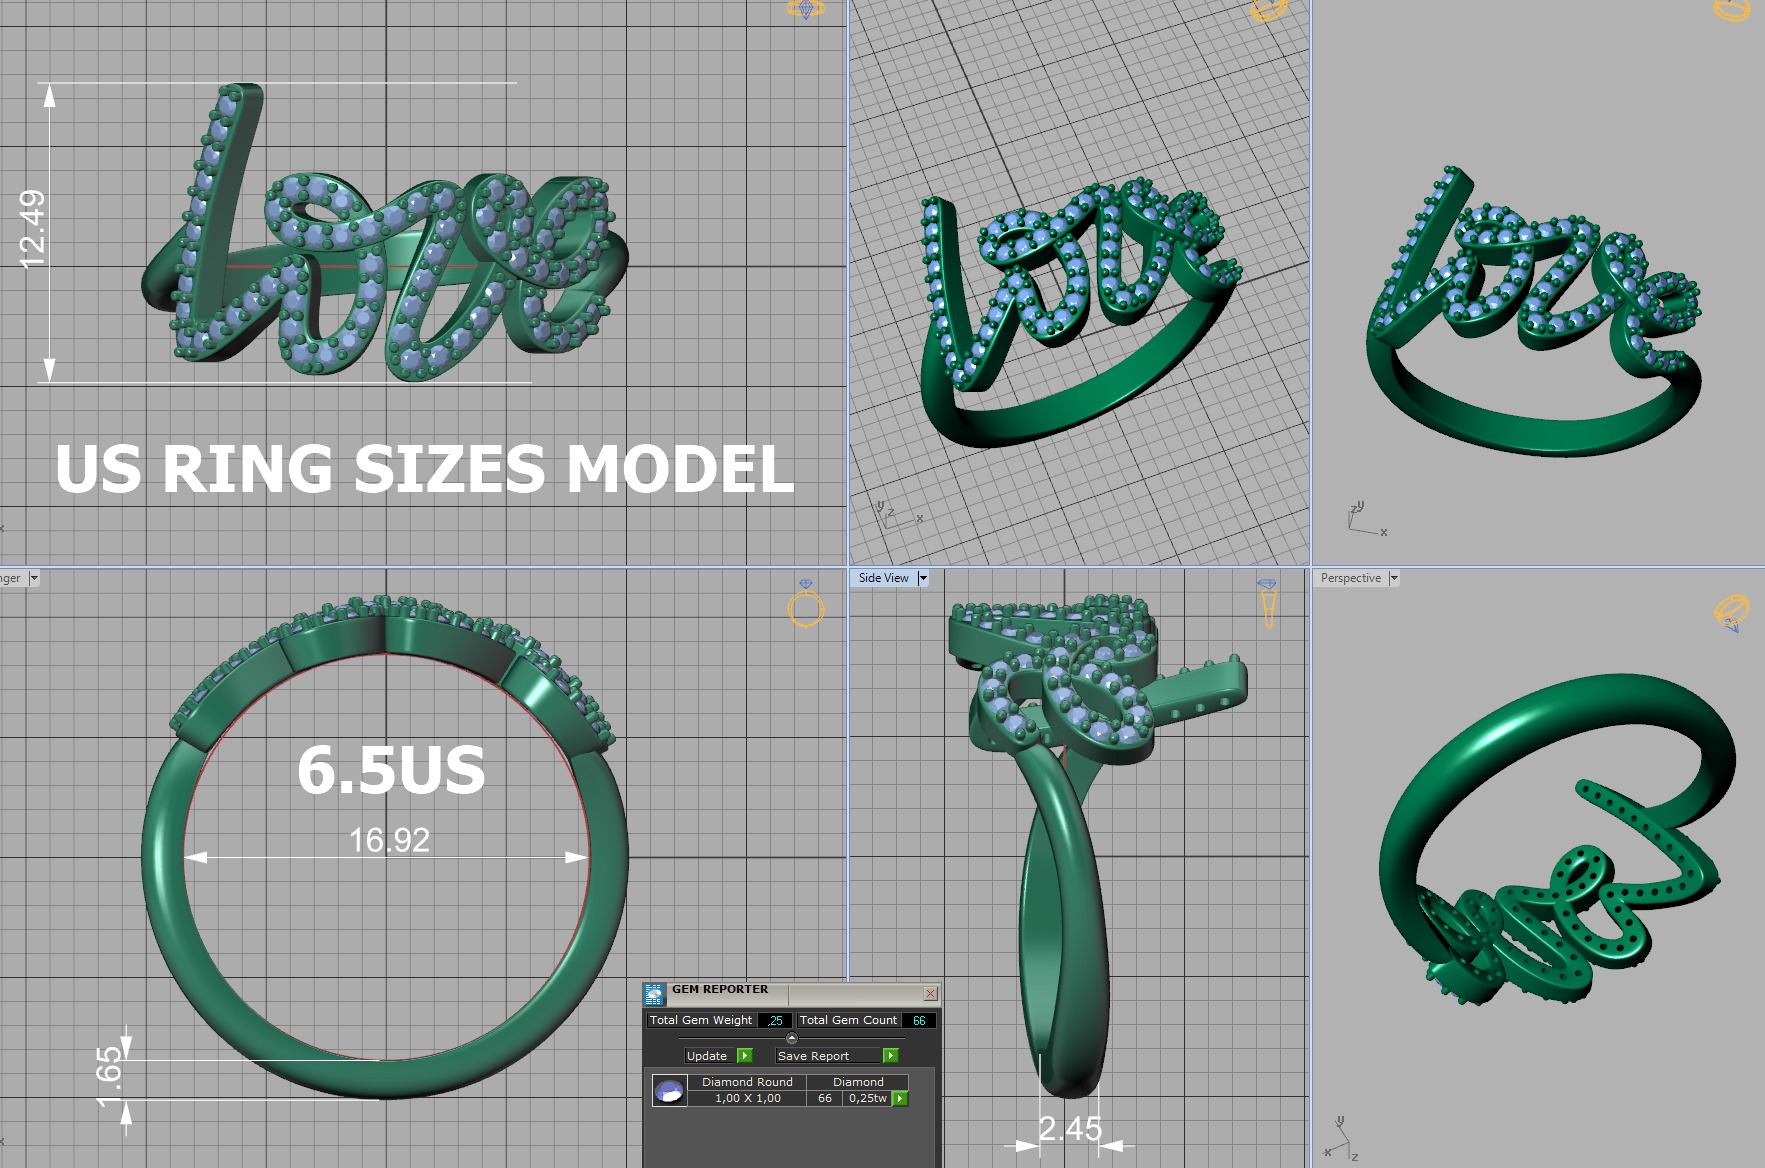Click the 66 gem quantity cell in the Diamond row

coord(825,1098)
